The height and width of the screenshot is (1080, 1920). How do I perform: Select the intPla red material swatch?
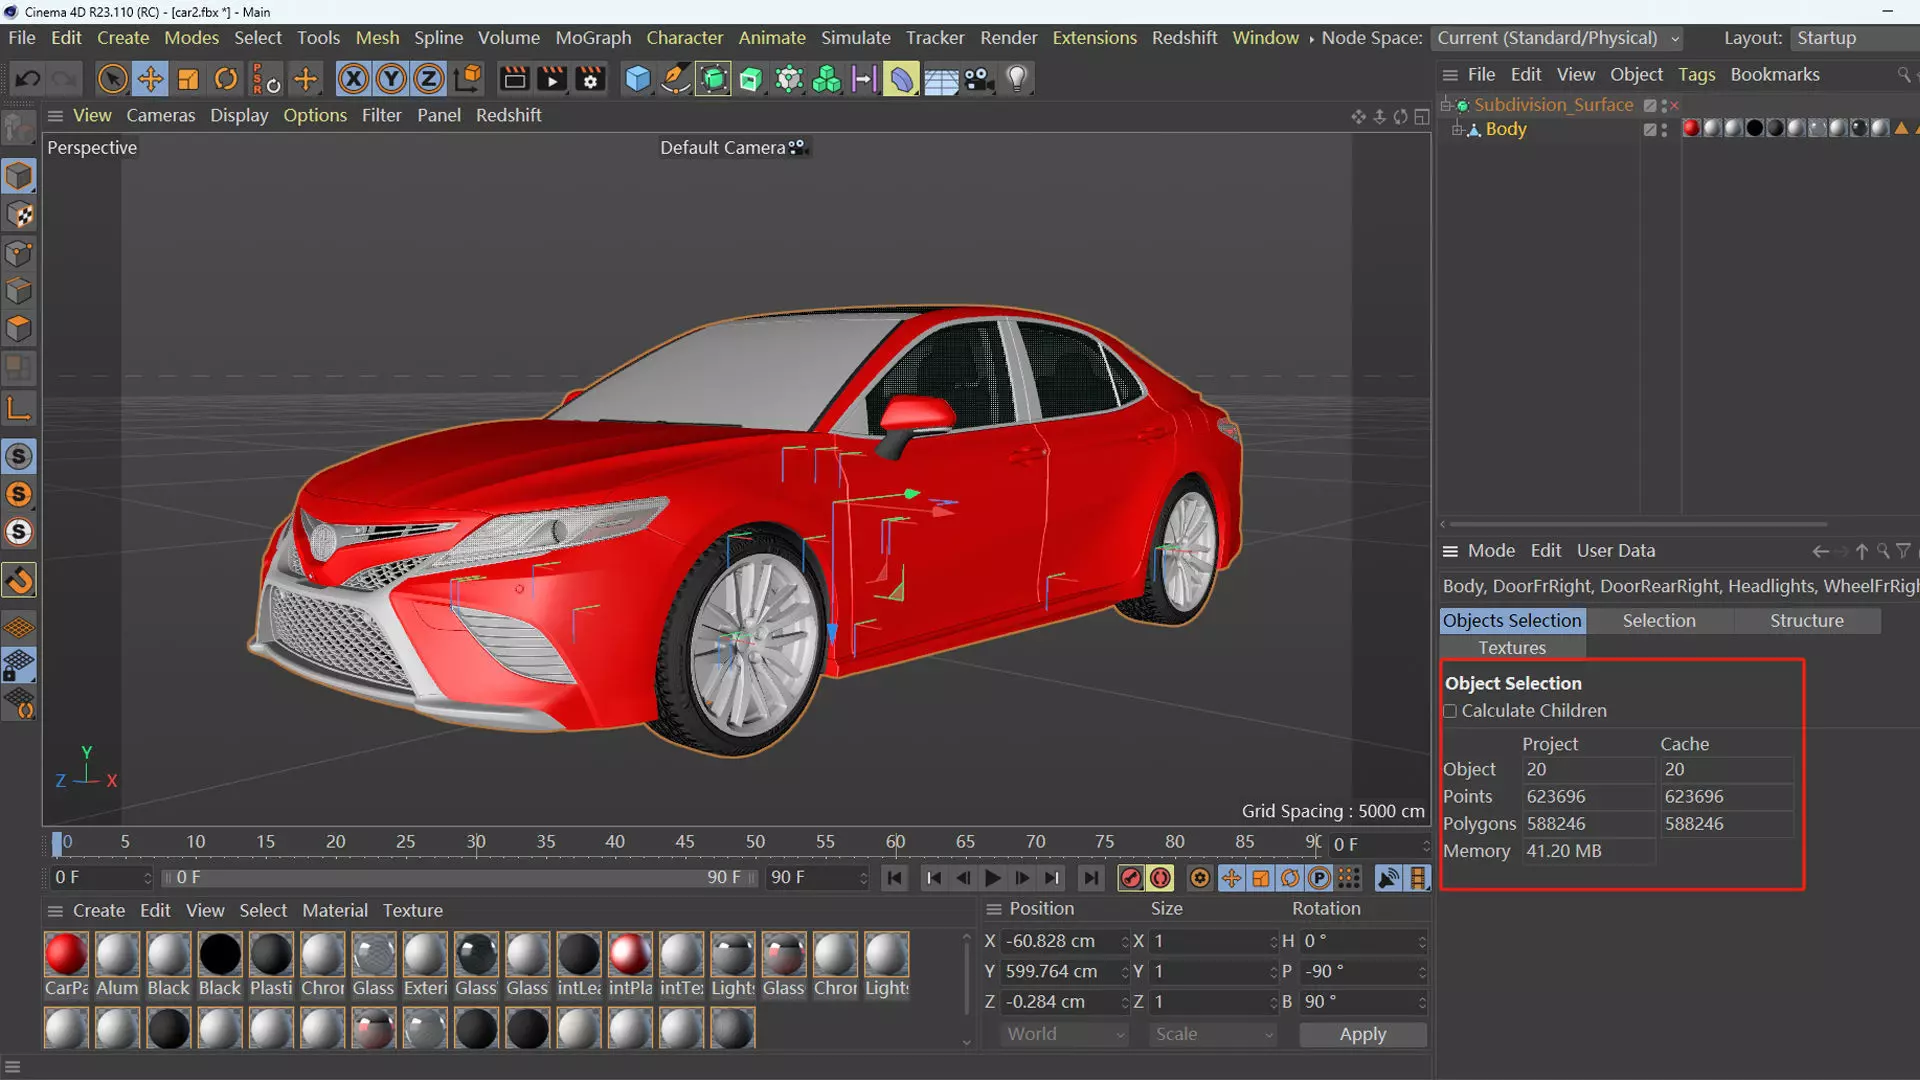coord(630,954)
